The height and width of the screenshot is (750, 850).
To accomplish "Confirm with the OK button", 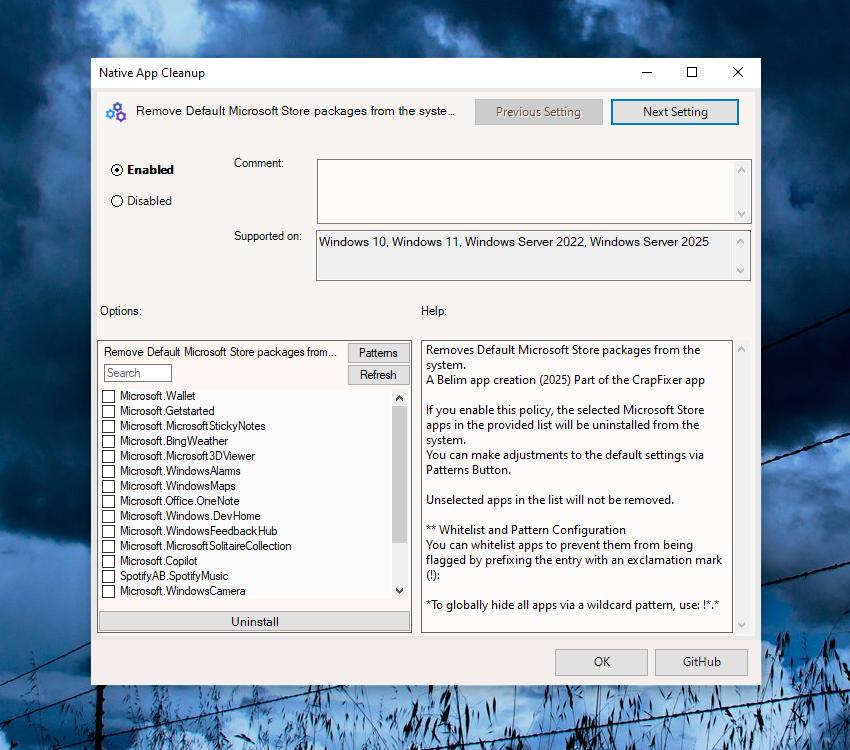I will [601, 662].
